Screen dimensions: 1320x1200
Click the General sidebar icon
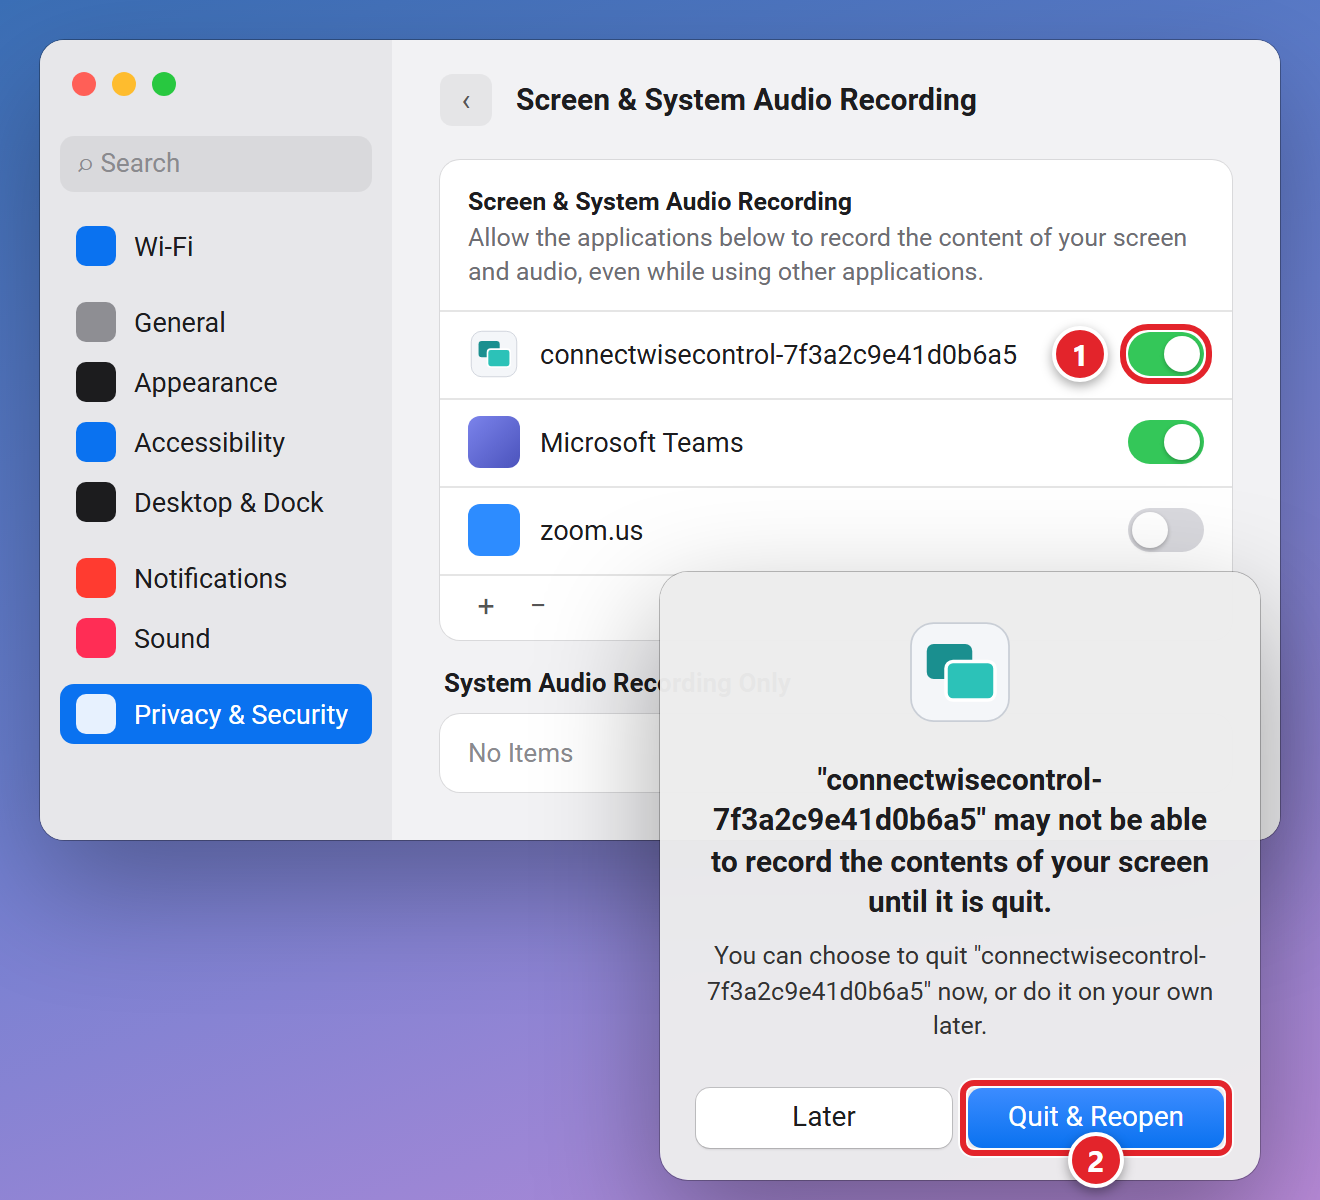(96, 322)
